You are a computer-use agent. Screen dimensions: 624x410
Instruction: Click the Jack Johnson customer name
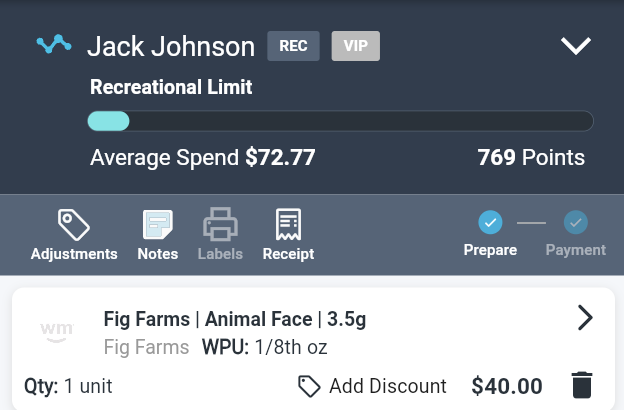(171, 46)
